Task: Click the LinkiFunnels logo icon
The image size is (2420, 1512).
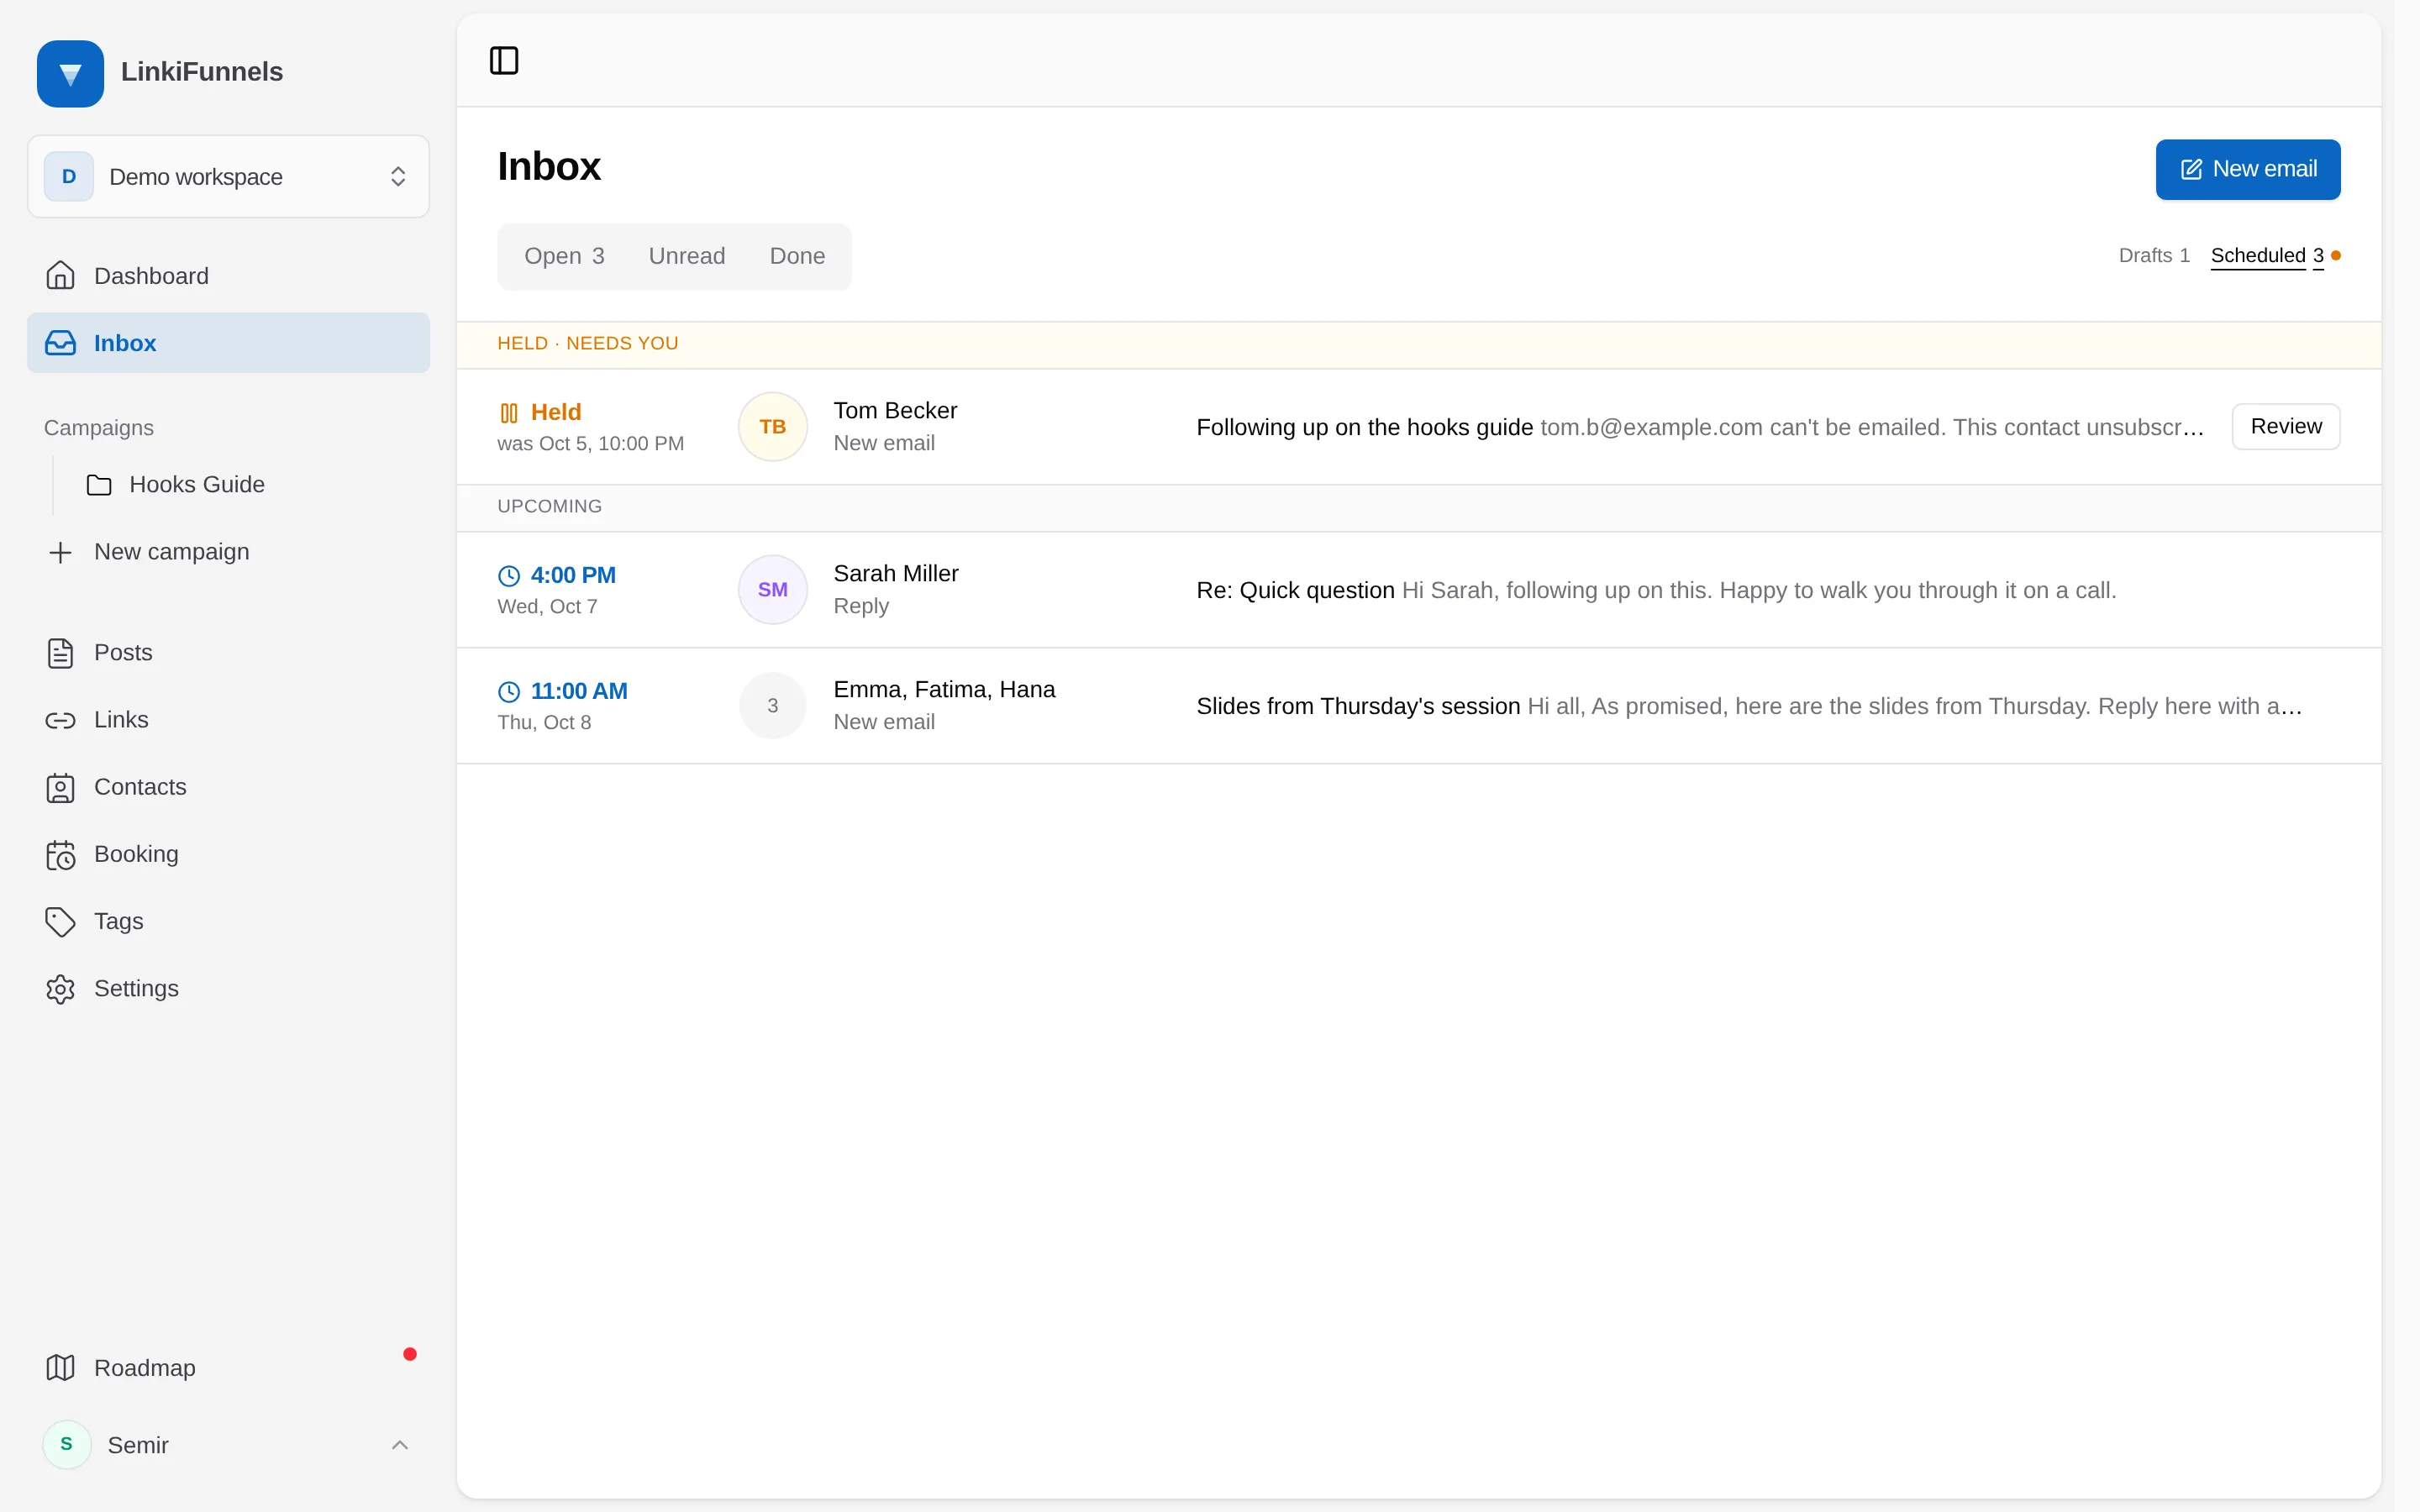Action: [x=70, y=73]
